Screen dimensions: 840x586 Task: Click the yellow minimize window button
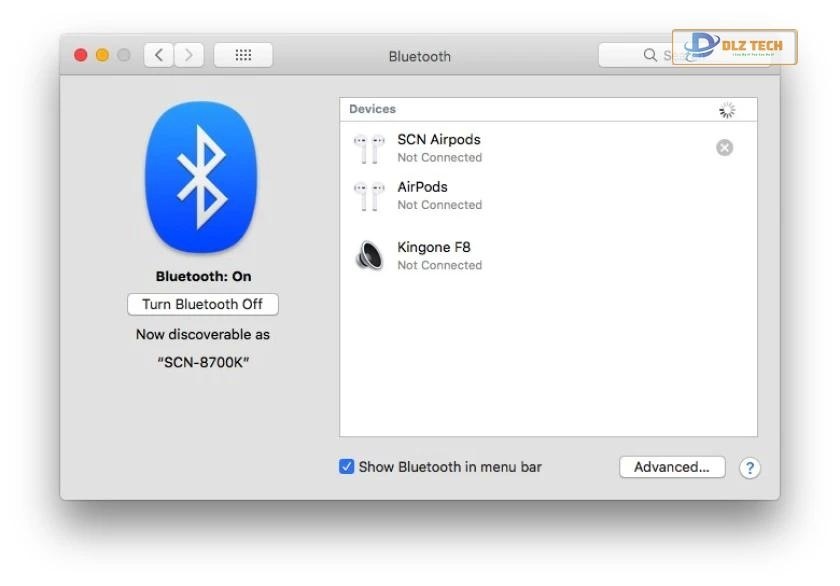[102, 55]
